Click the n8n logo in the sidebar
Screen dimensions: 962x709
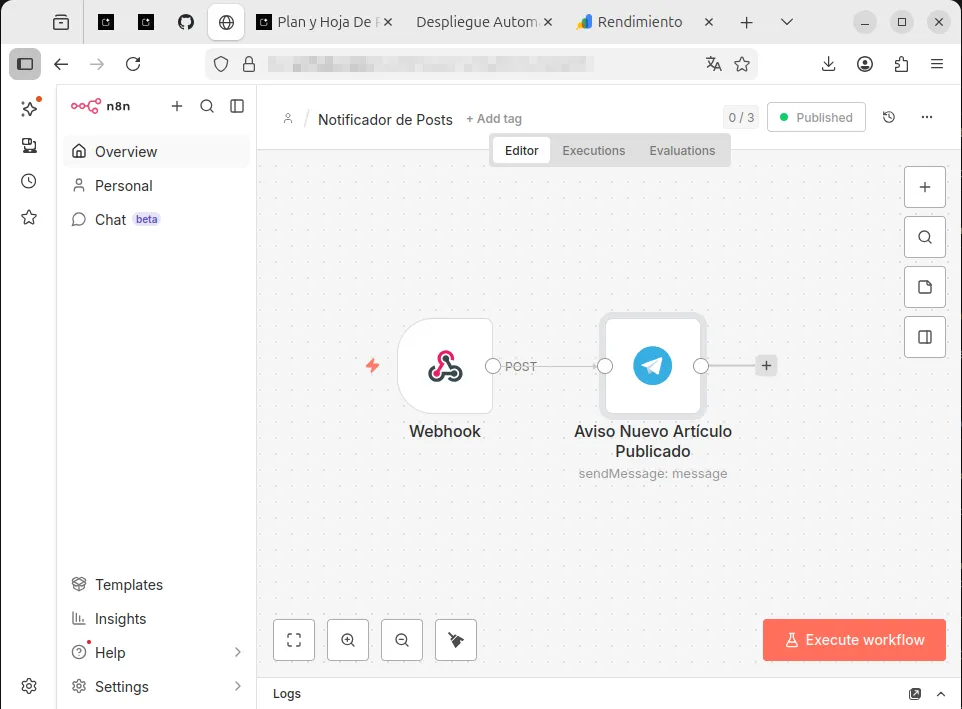pyautogui.click(x=100, y=106)
